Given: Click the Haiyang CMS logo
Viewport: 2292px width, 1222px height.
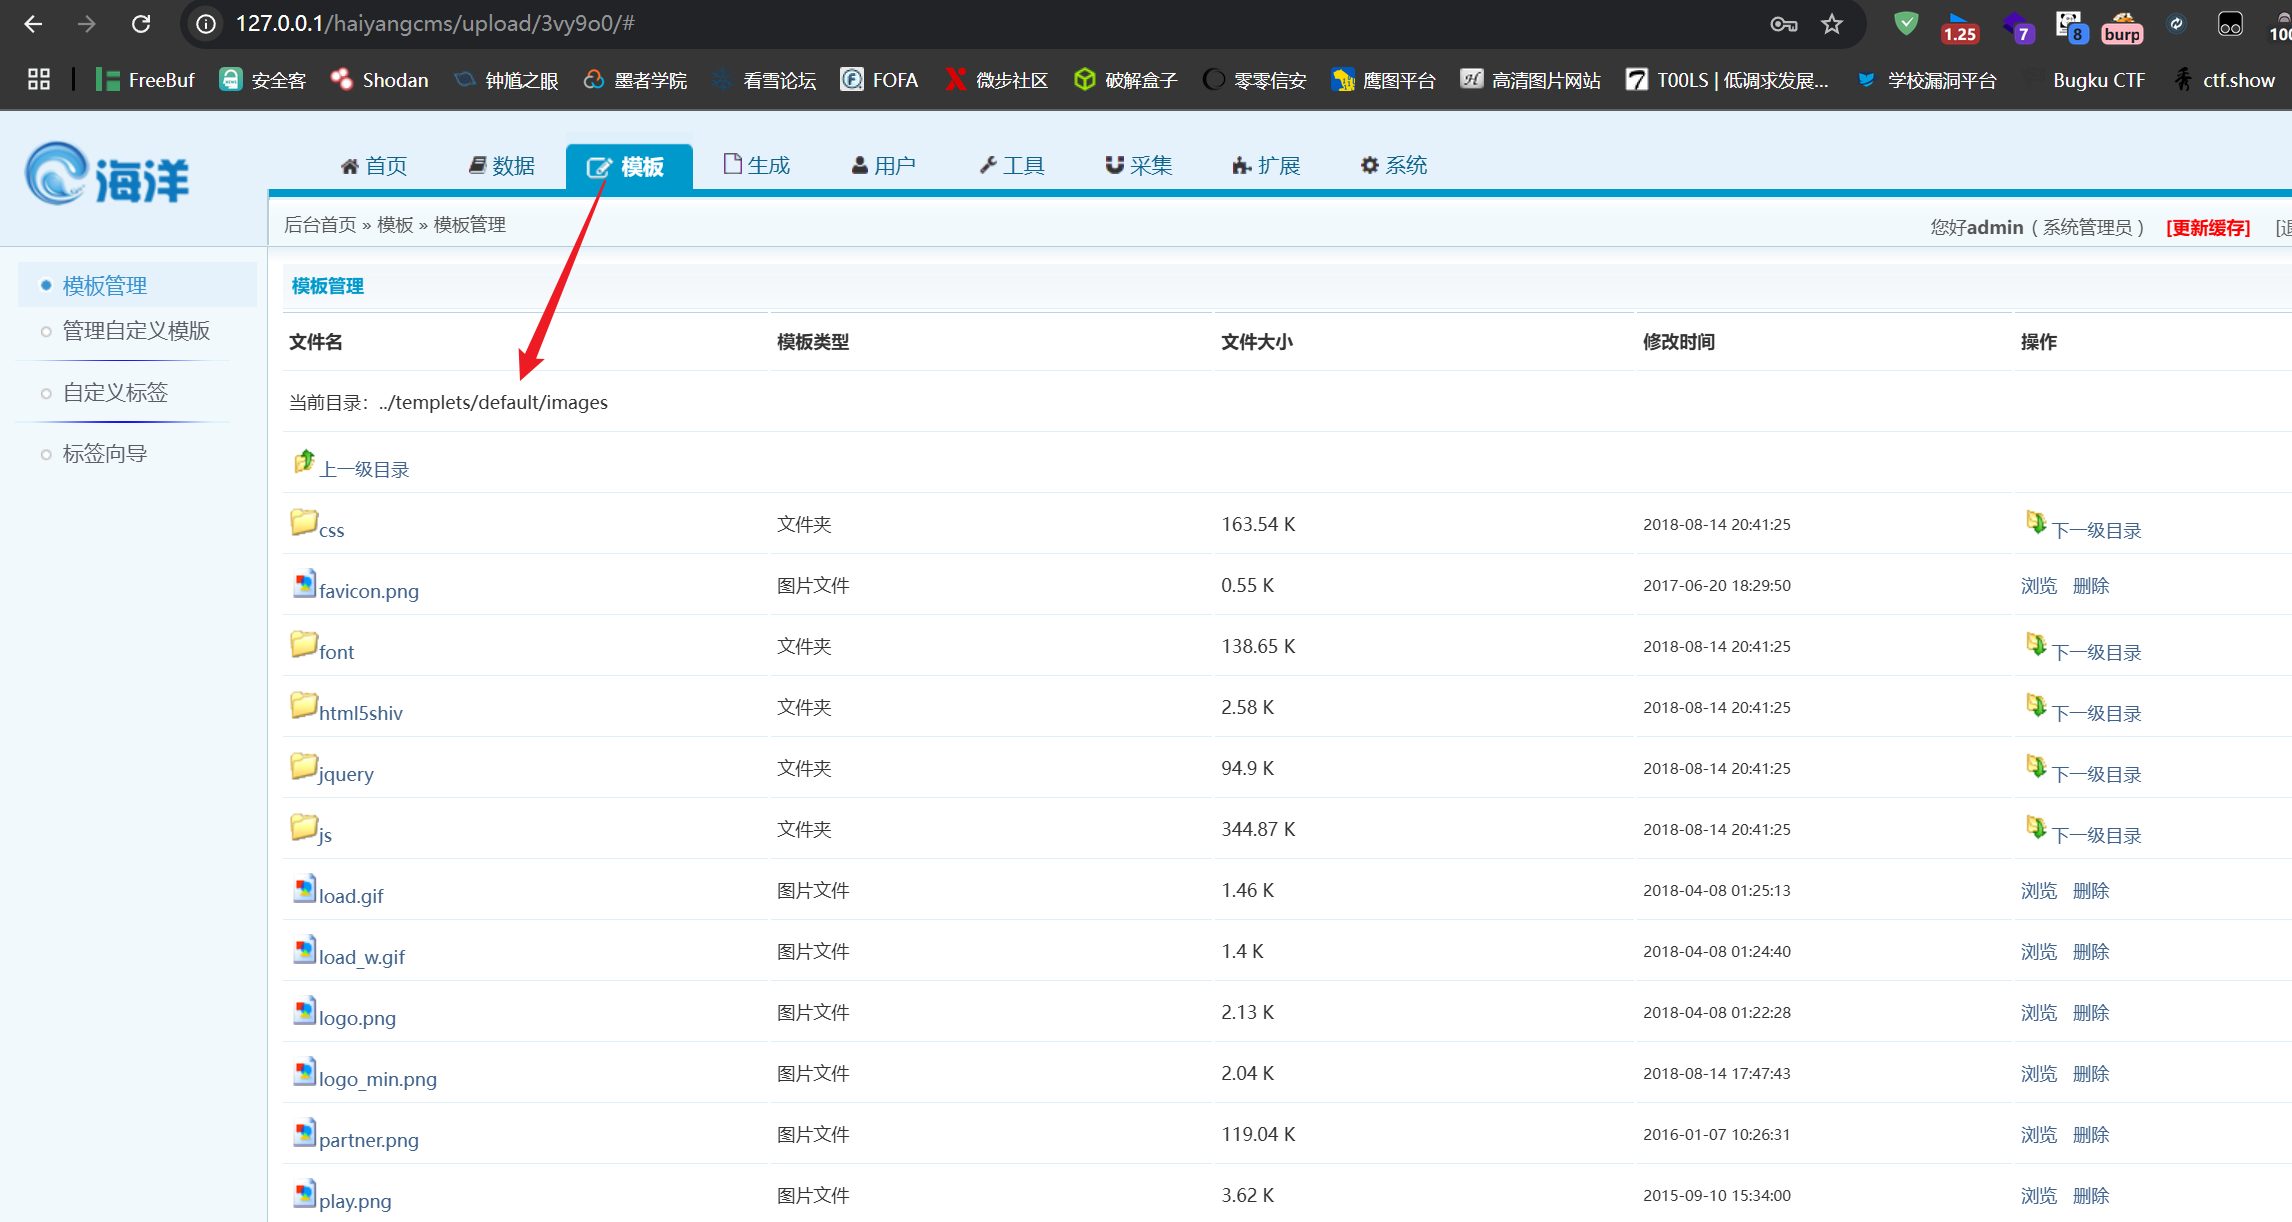Looking at the screenshot, I should pyautogui.click(x=107, y=175).
